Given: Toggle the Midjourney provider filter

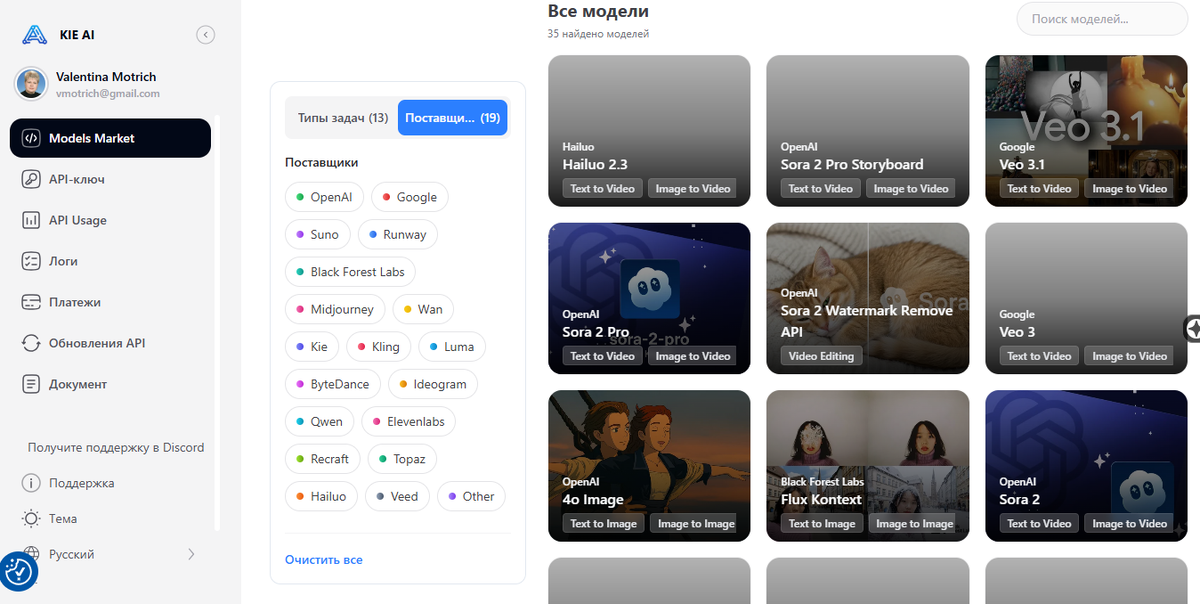Looking at the screenshot, I should tap(335, 309).
